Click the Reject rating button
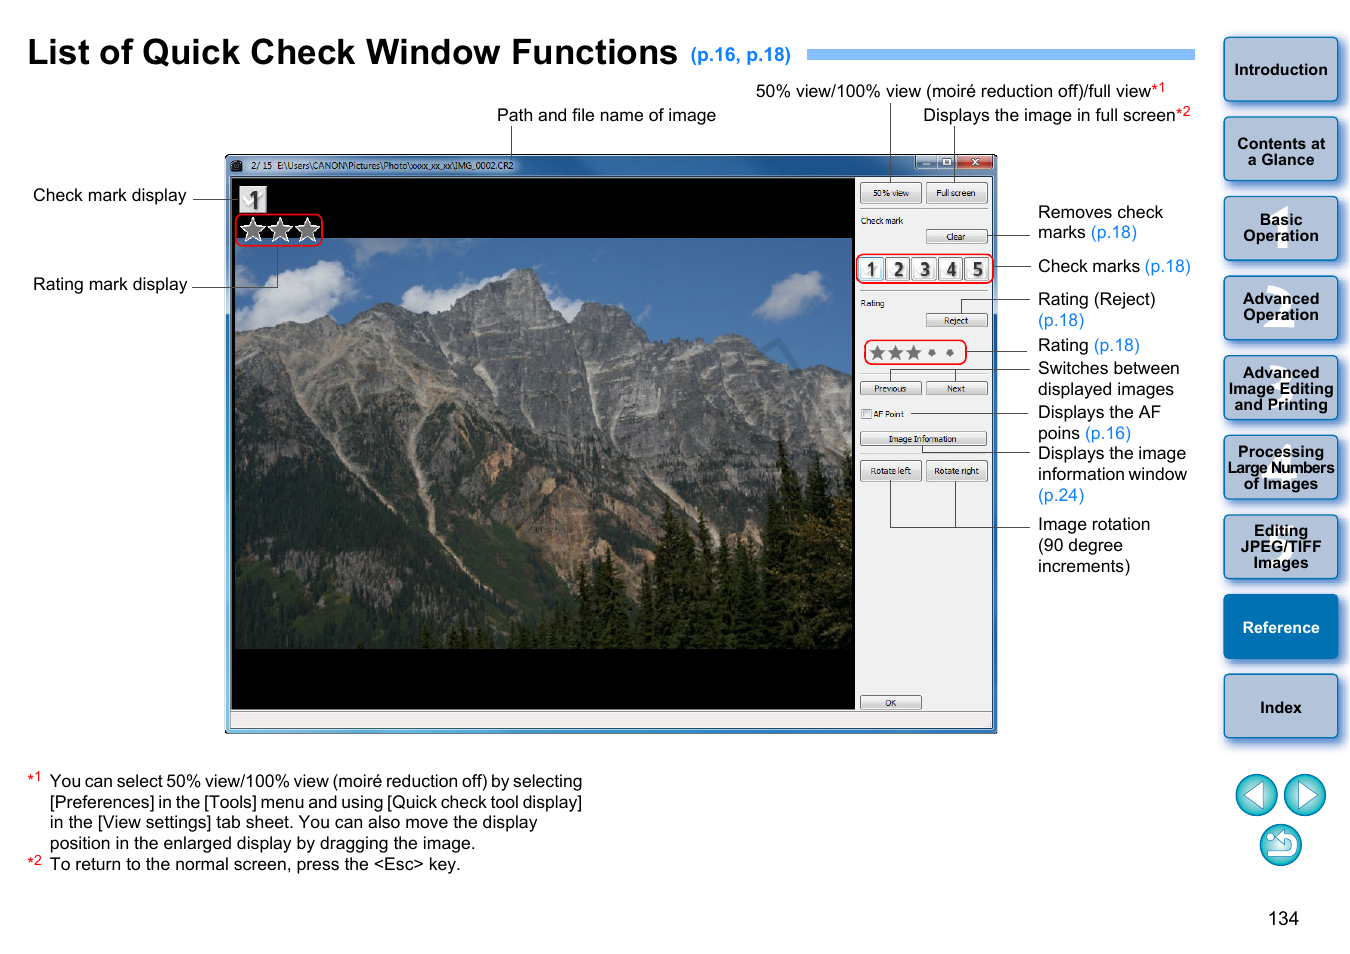 [x=956, y=321]
